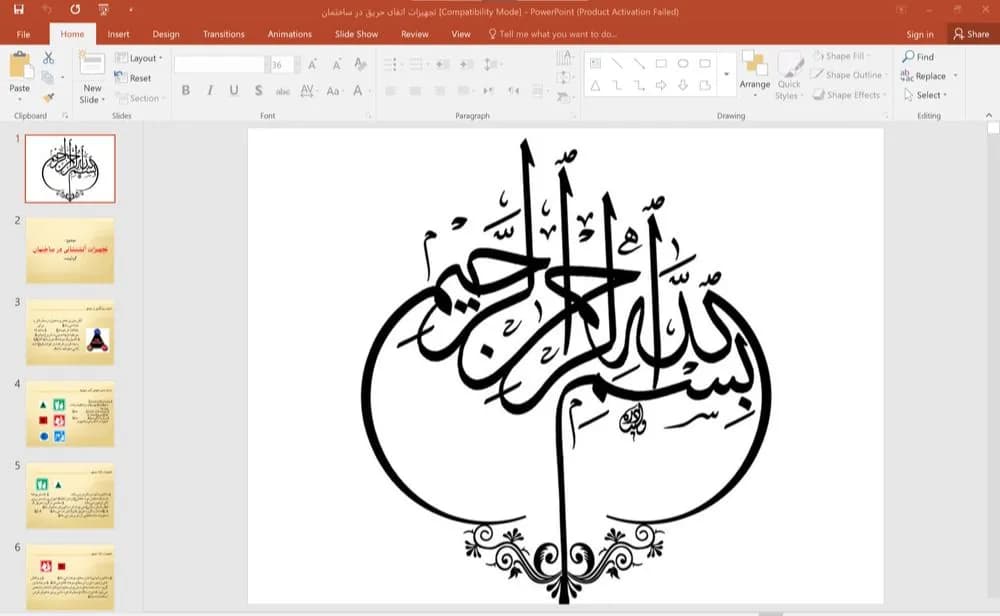Clear all formatting icon
1000x616 pixels.
(x=360, y=64)
